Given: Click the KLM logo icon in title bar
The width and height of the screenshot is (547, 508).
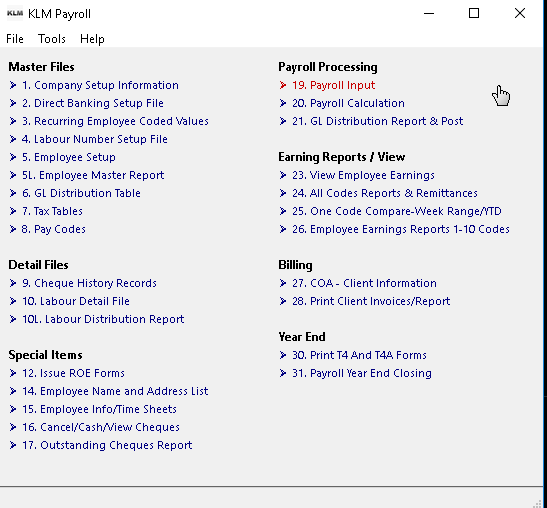Looking at the screenshot, I should [x=15, y=13].
